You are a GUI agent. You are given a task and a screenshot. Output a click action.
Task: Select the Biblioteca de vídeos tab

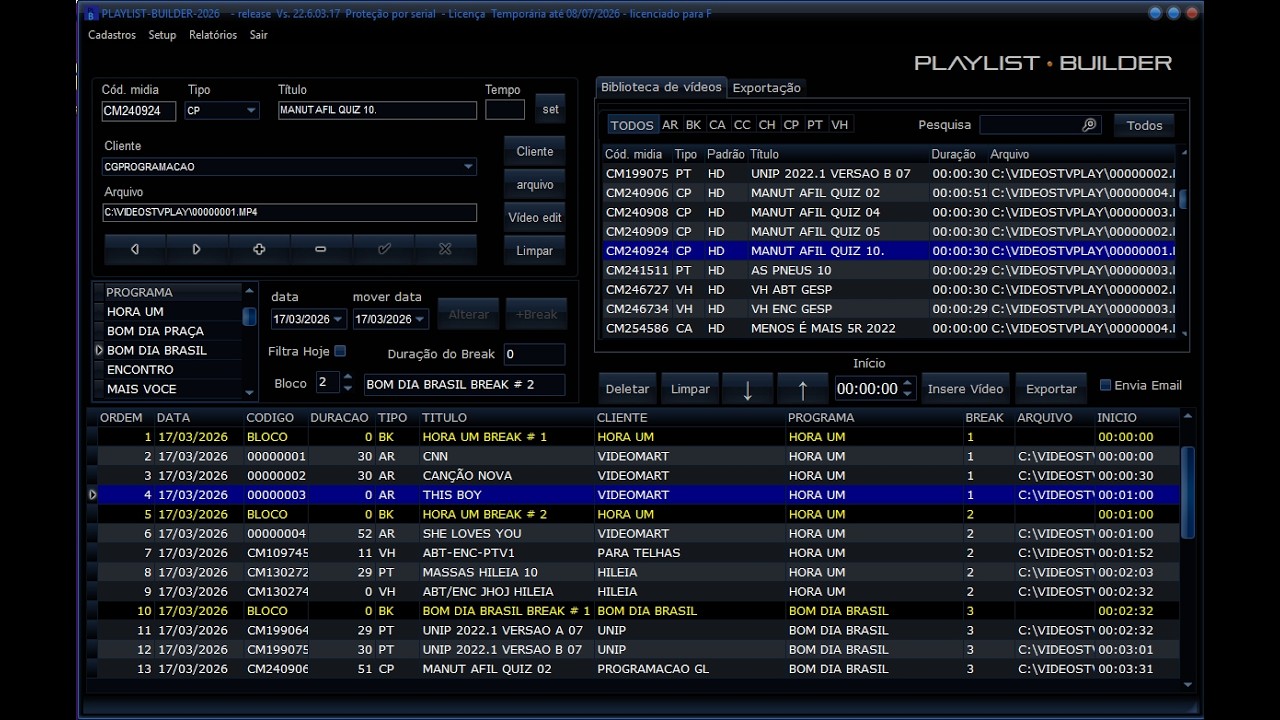pyautogui.click(x=661, y=87)
